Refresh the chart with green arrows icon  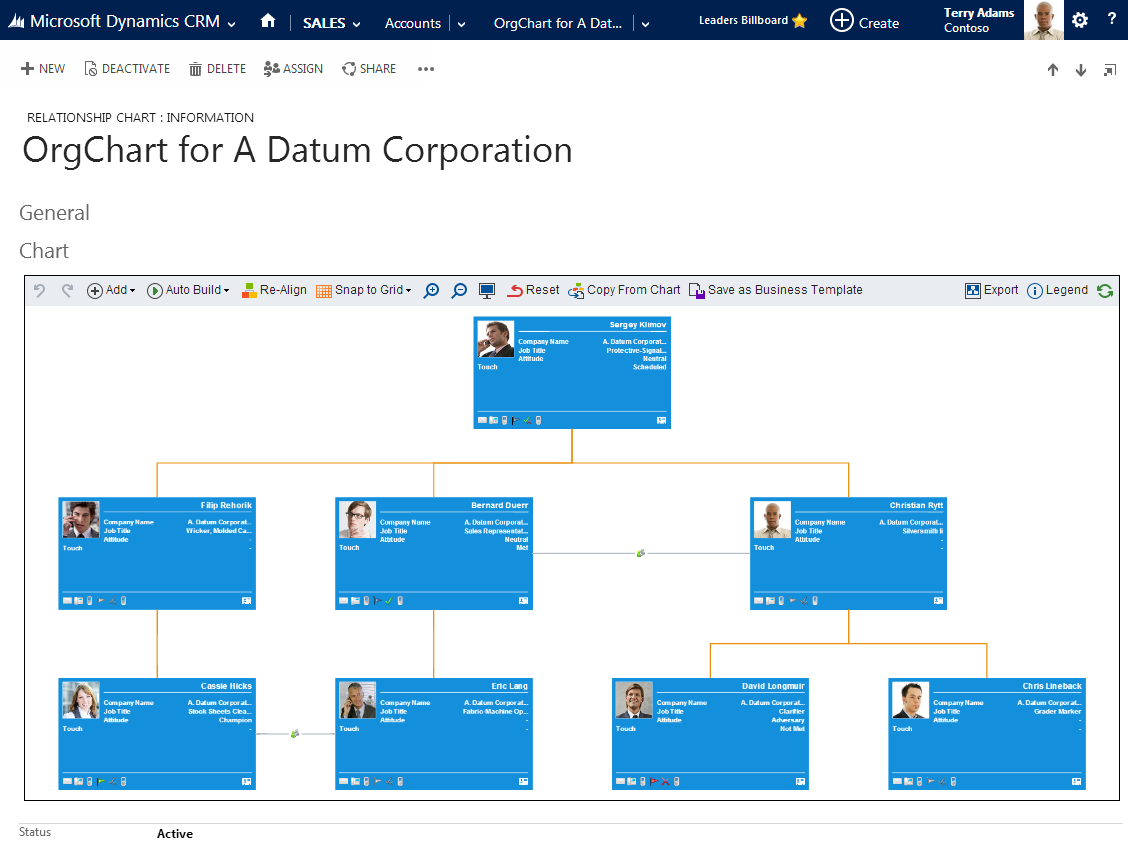coord(1105,291)
